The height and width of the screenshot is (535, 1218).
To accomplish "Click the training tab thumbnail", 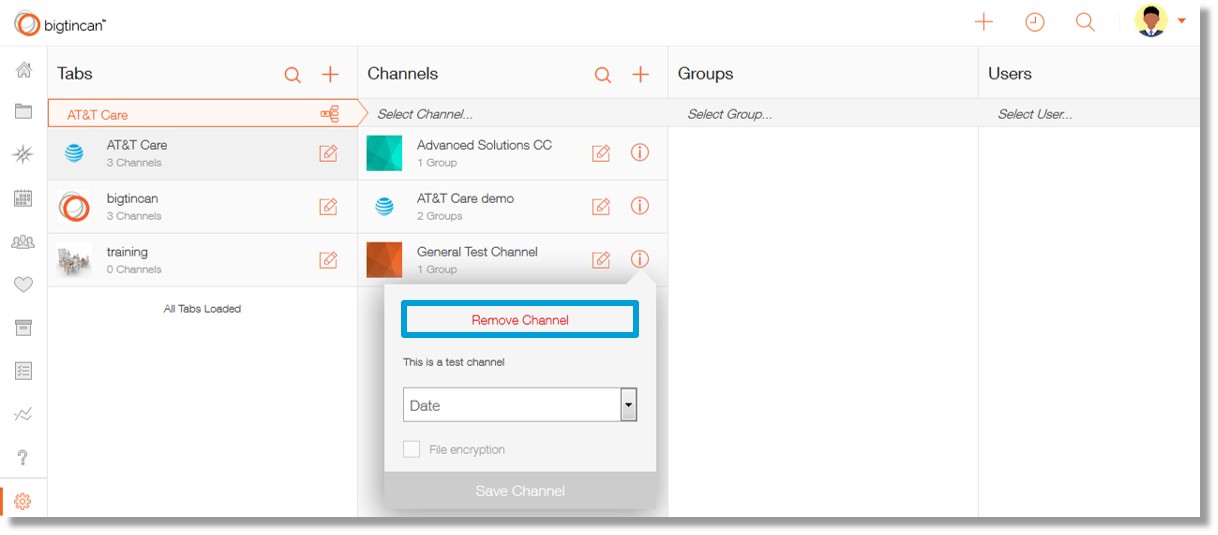I will pos(74,260).
